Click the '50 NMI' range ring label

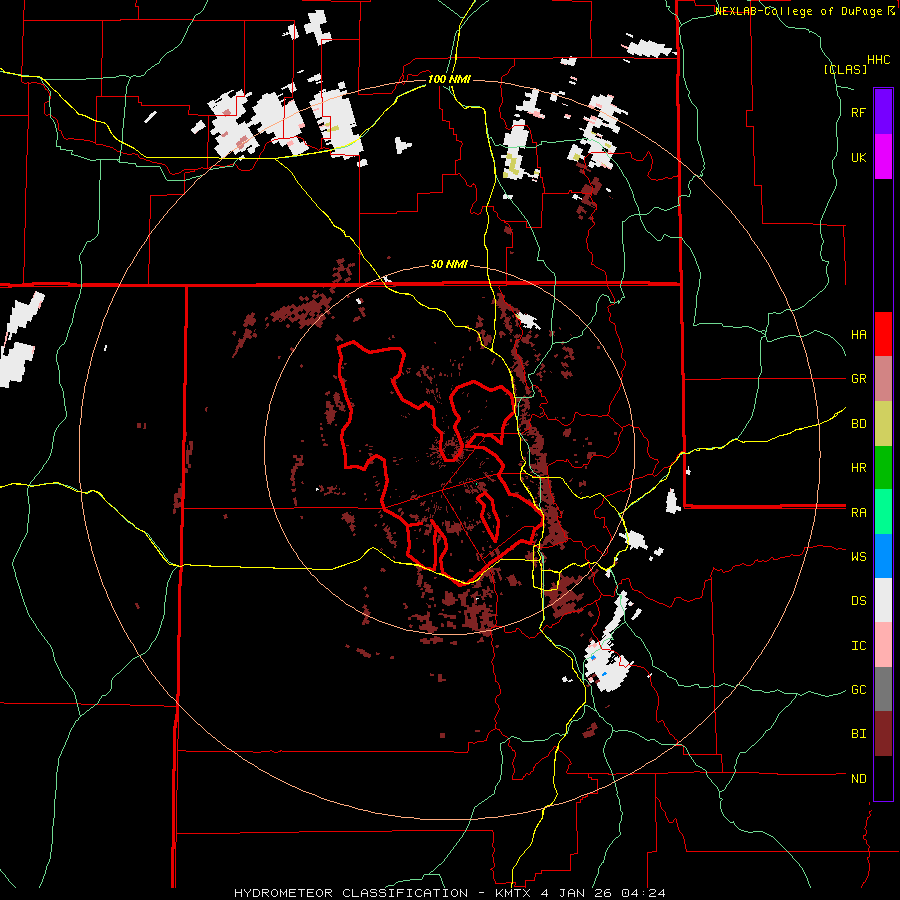pos(449,265)
